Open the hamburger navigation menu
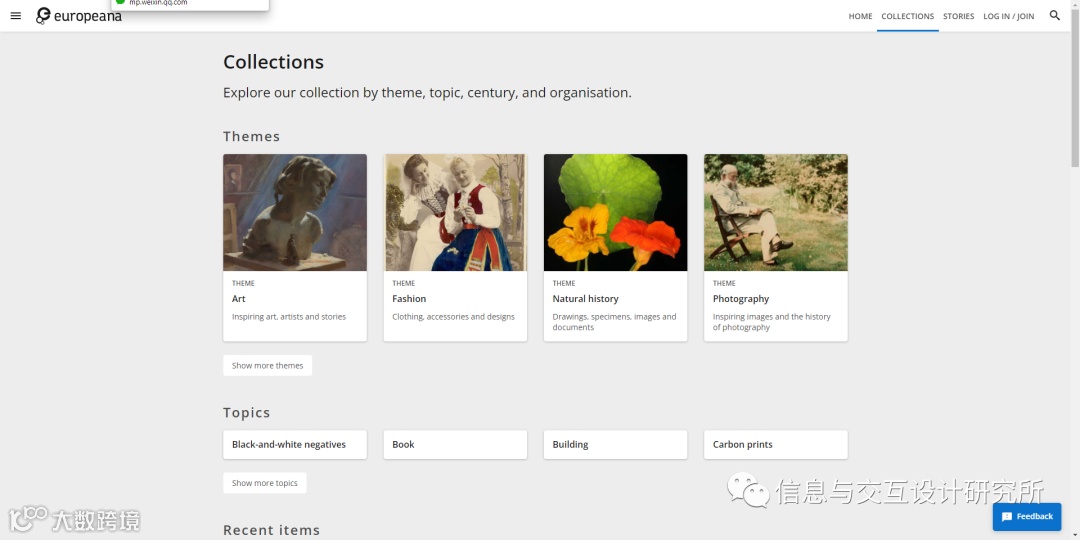The image size is (1080, 540). coord(15,16)
